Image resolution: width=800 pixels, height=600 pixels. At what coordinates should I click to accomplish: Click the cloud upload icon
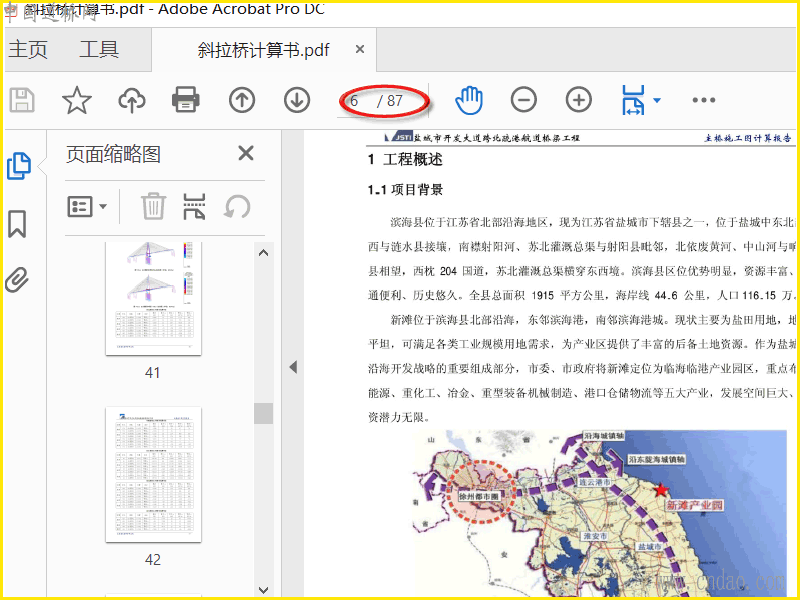[x=131, y=100]
